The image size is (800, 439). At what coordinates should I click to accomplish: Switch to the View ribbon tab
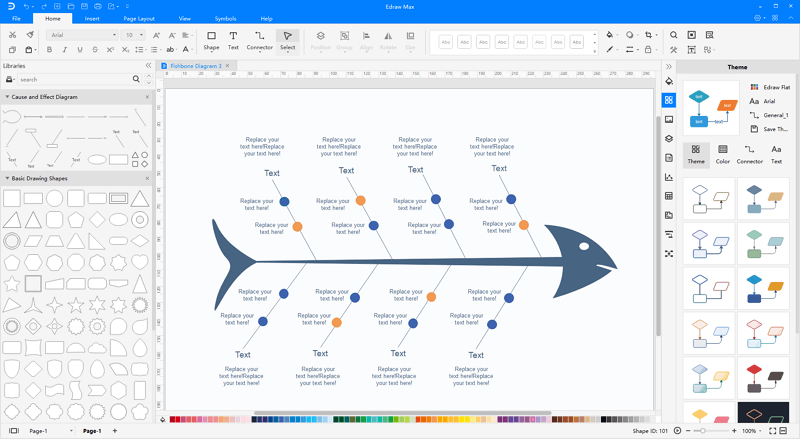185,18
